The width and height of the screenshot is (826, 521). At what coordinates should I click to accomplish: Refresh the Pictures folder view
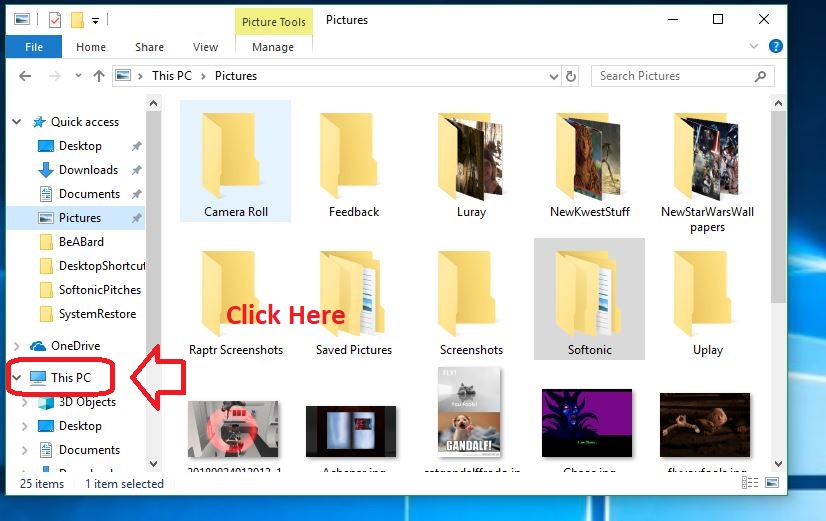point(571,76)
